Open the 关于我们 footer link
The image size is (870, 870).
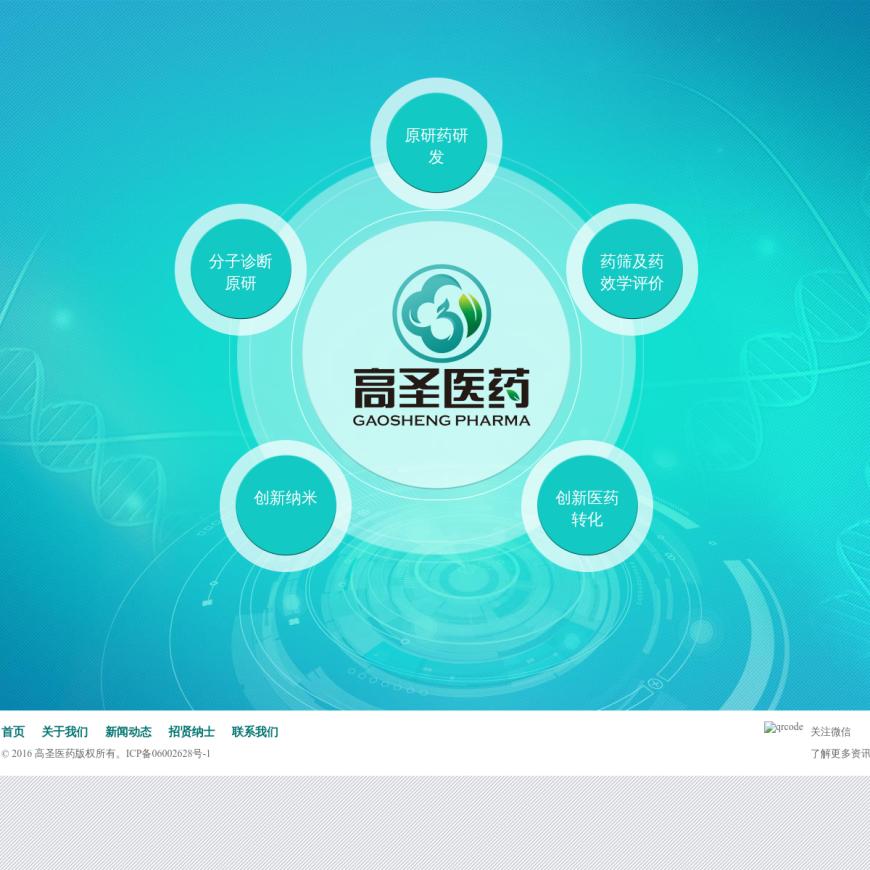[65, 732]
